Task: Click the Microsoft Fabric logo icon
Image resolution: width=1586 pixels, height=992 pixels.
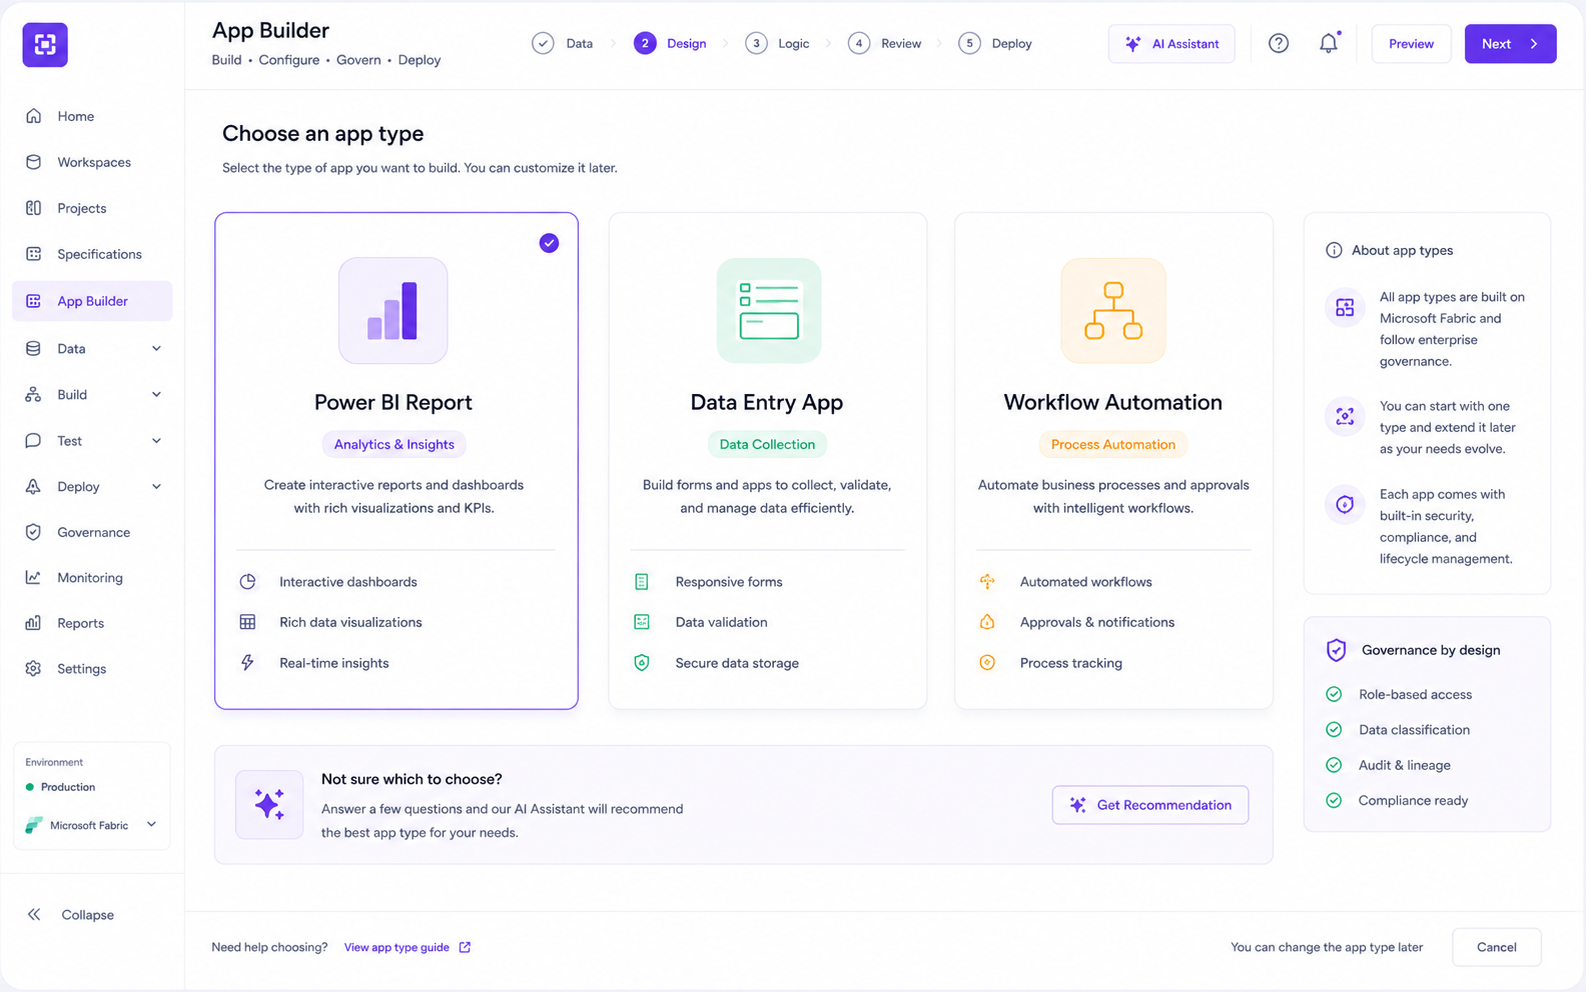Action: tap(34, 825)
